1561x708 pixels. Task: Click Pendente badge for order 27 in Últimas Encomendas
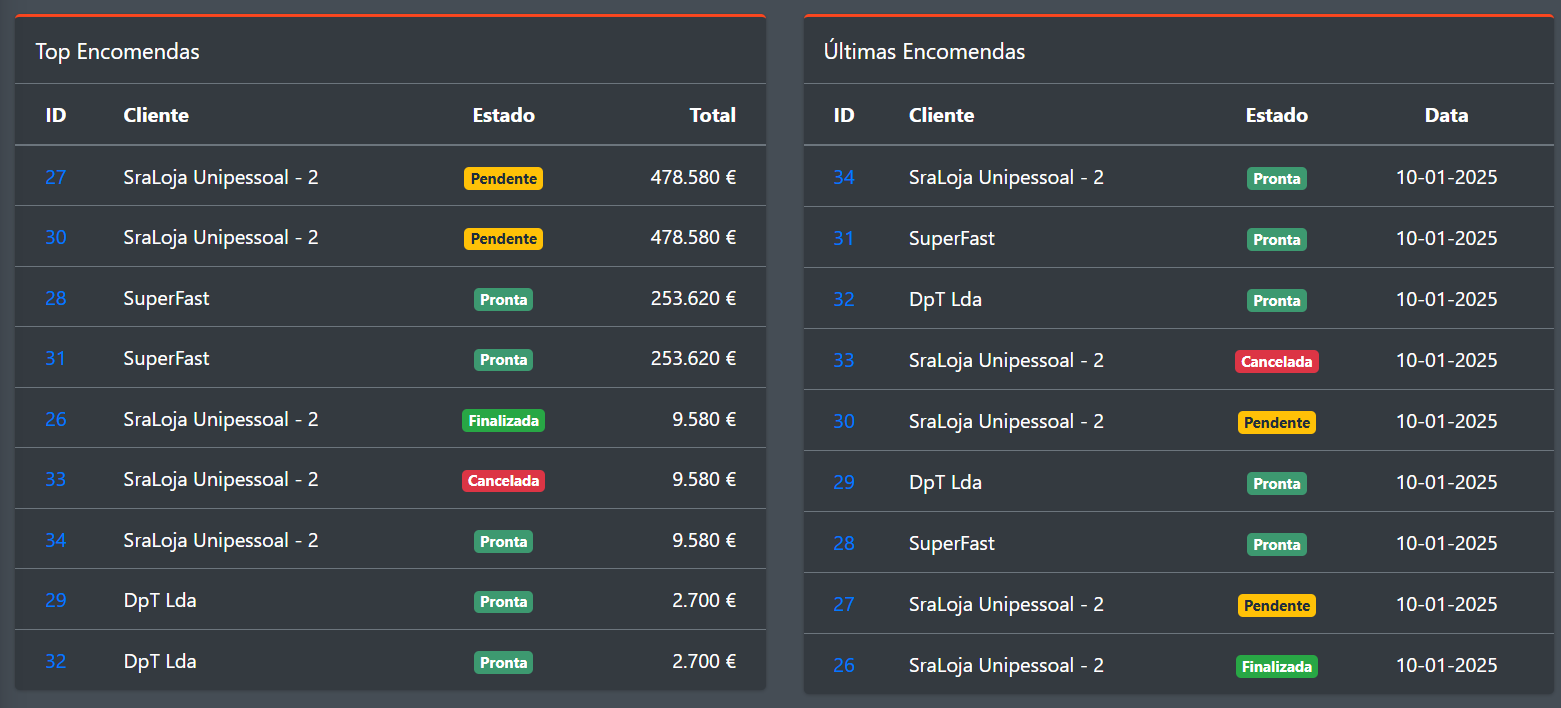point(1276,605)
